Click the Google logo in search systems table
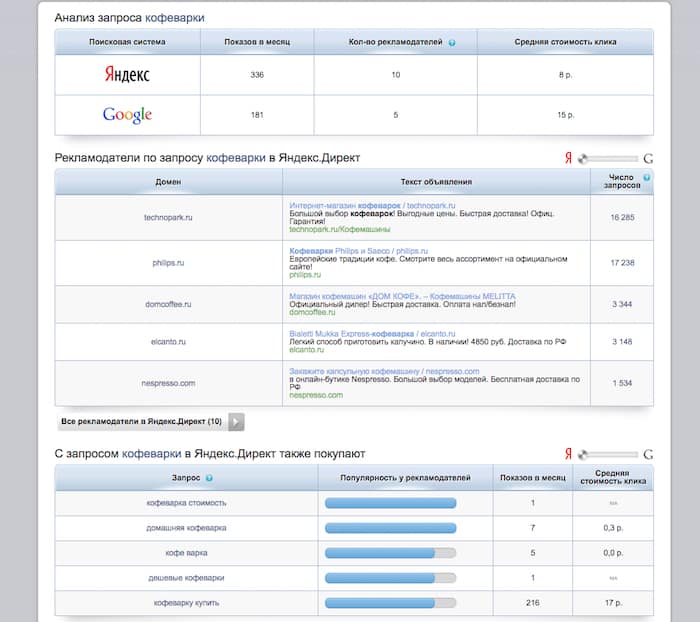700x622 pixels. tap(127, 115)
